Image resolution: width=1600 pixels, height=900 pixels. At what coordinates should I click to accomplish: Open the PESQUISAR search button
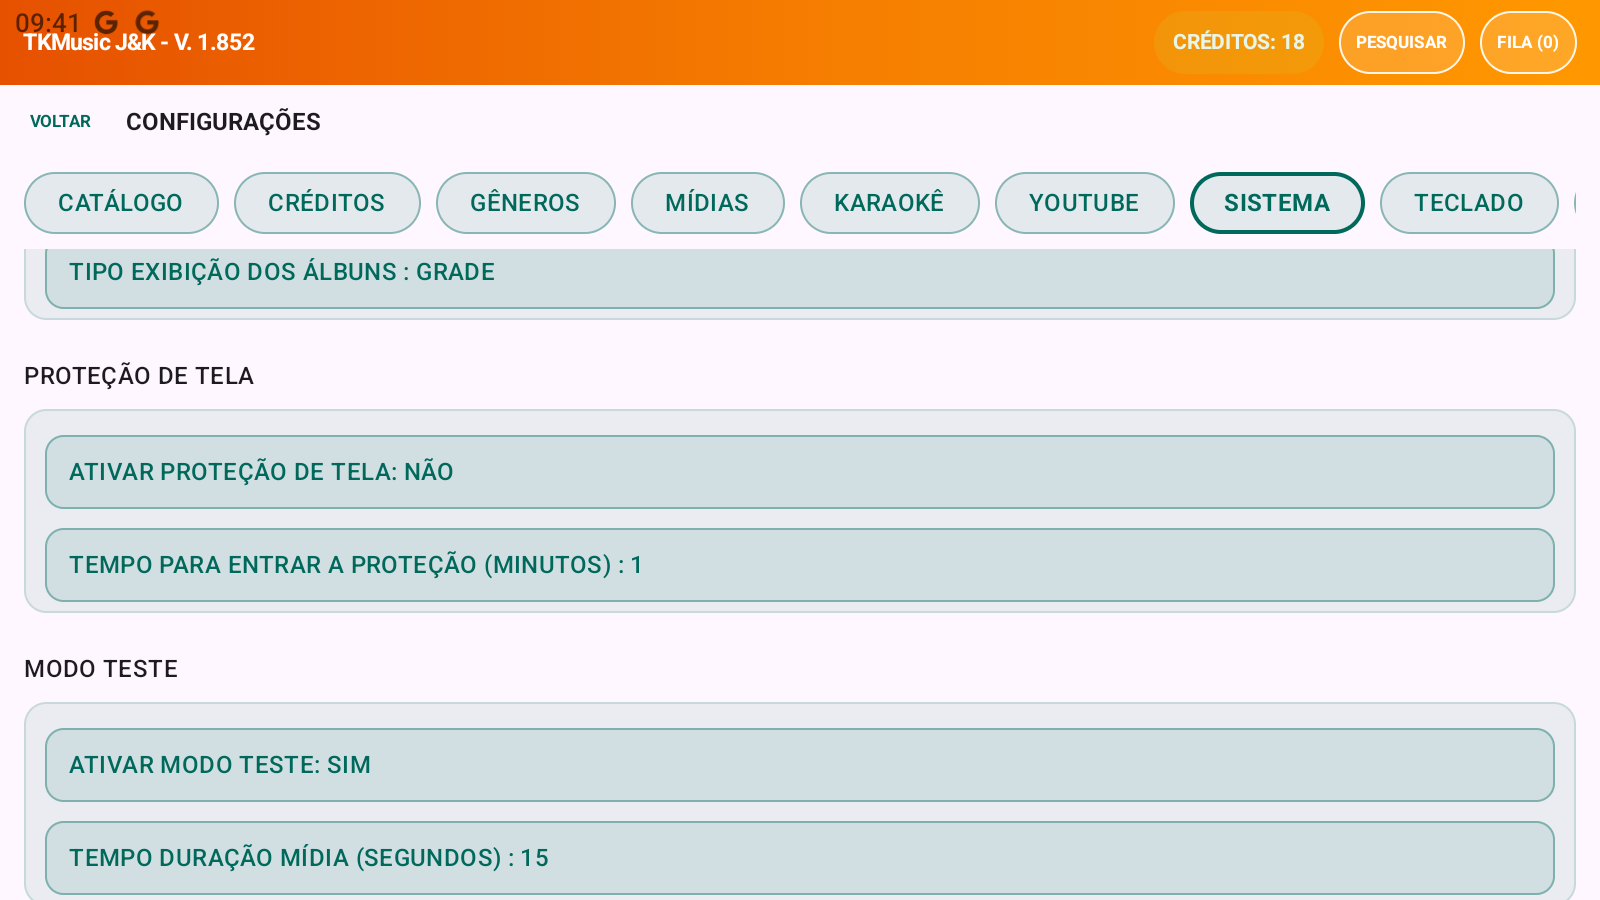tap(1401, 42)
